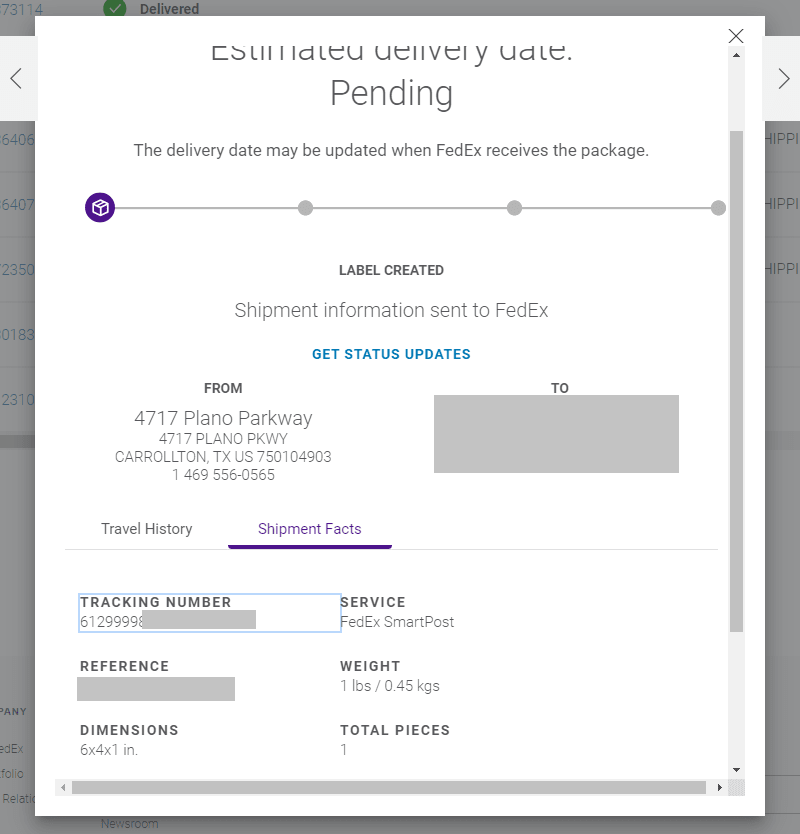
Task: Go to previous shipment with left chevron
Action: (x=16, y=79)
